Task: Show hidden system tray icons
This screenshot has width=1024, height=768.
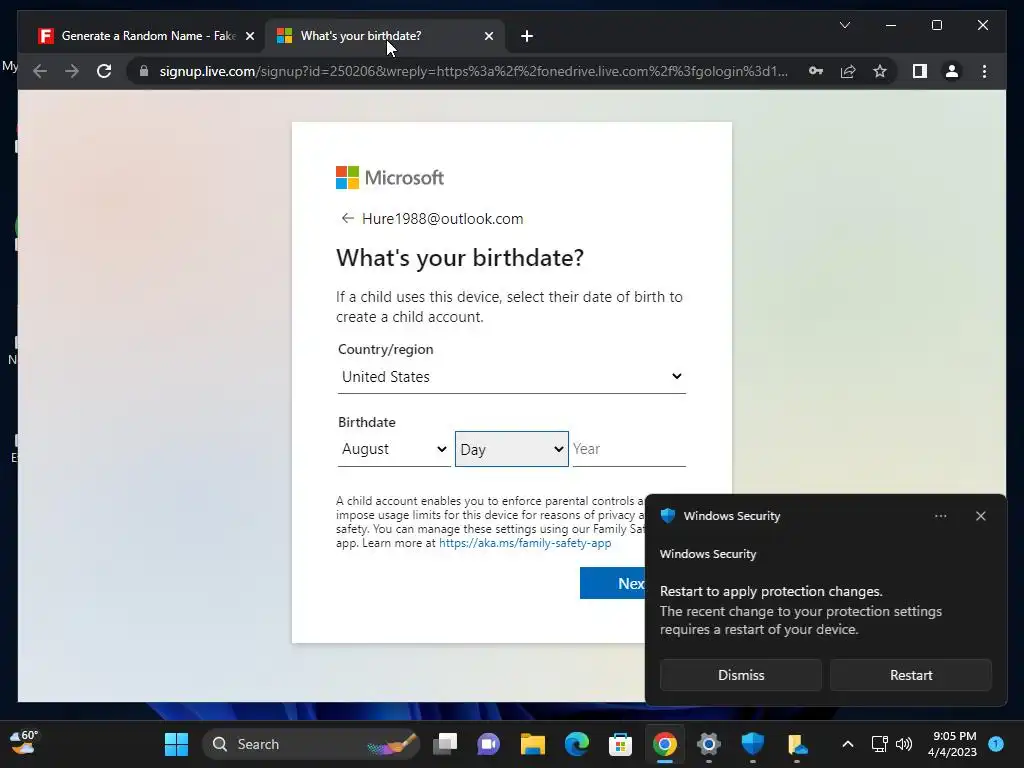Action: coord(847,744)
